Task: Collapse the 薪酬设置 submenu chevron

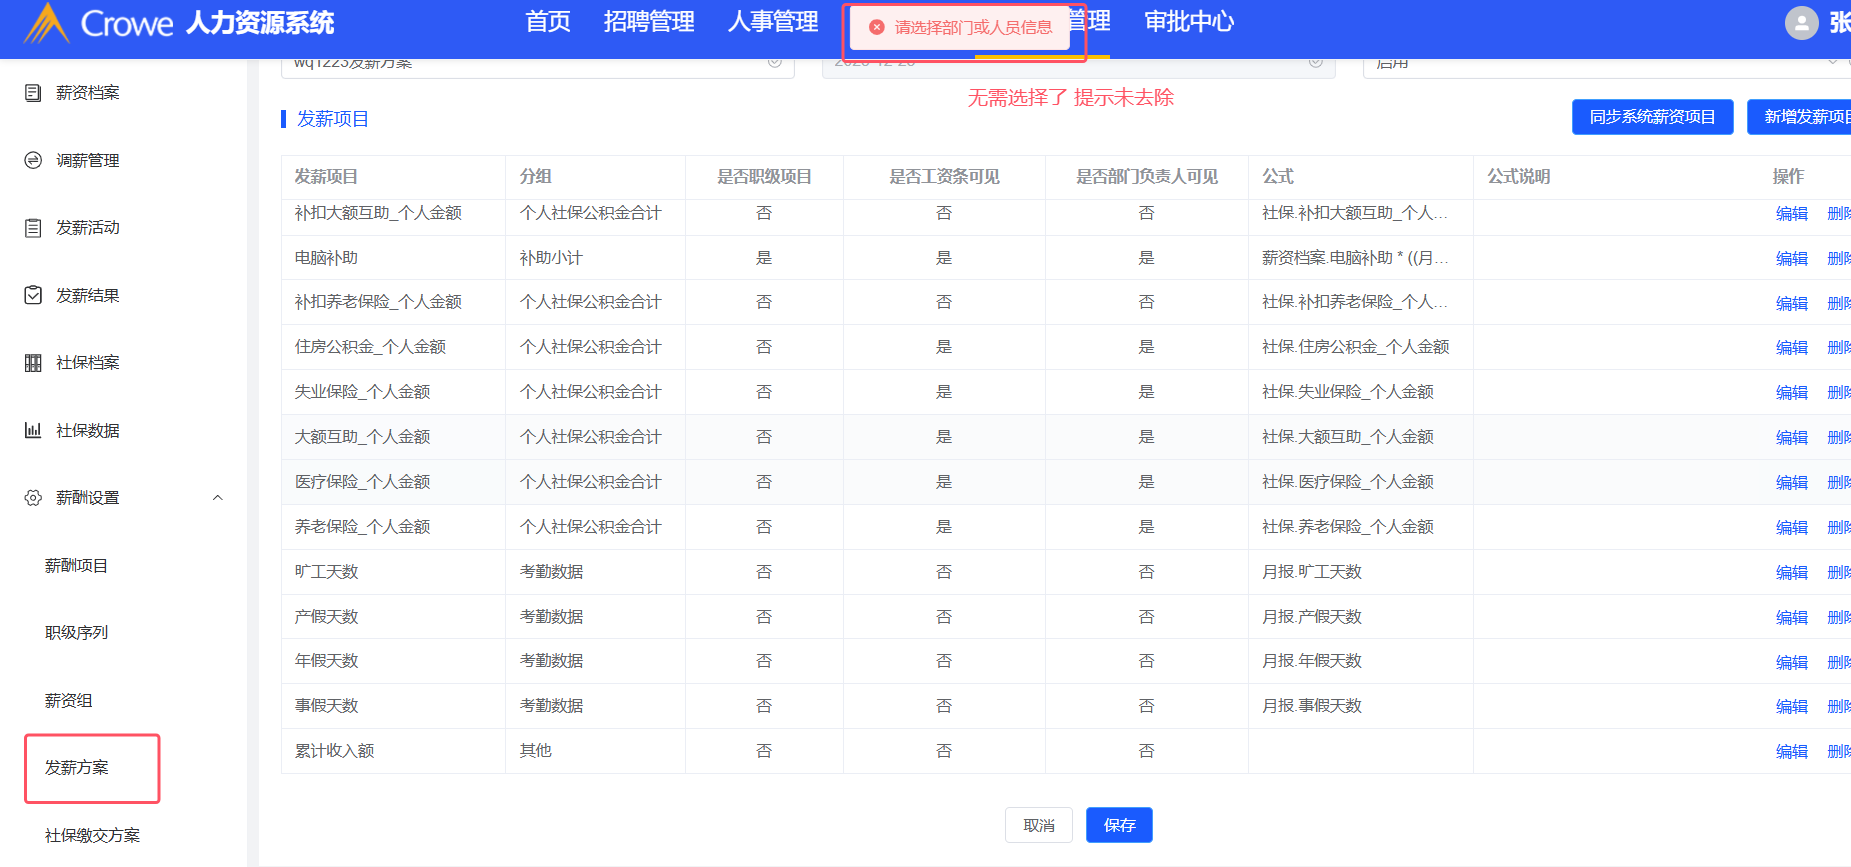Action: (x=217, y=498)
